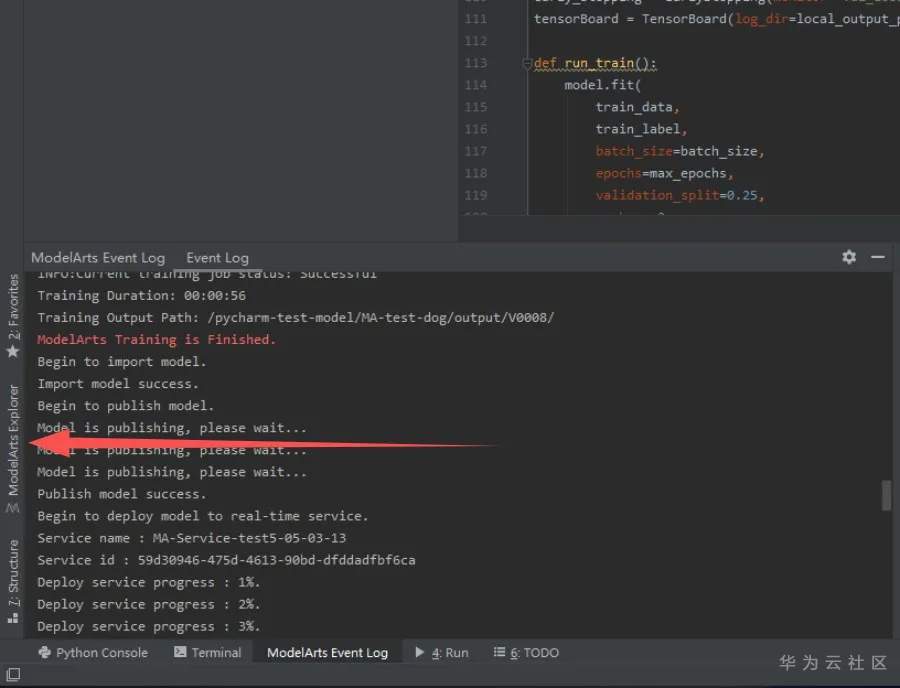
Task: Hide the event log panel with the minimize dash
Action: [878, 257]
